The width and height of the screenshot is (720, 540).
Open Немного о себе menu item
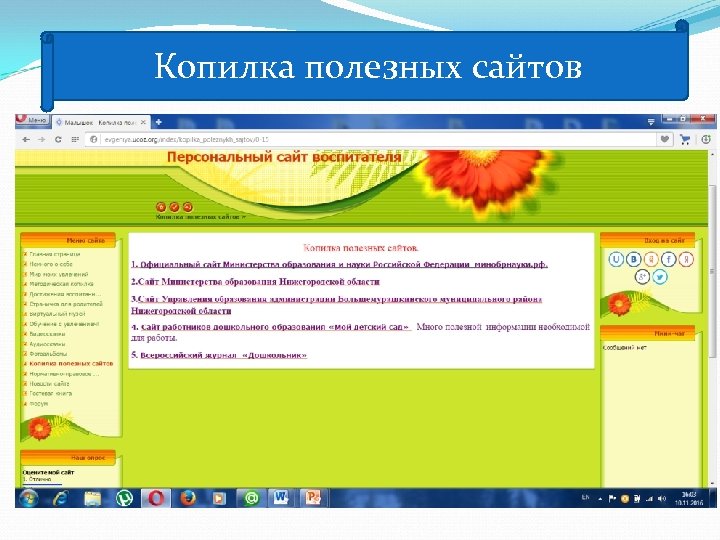[x=51, y=264]
